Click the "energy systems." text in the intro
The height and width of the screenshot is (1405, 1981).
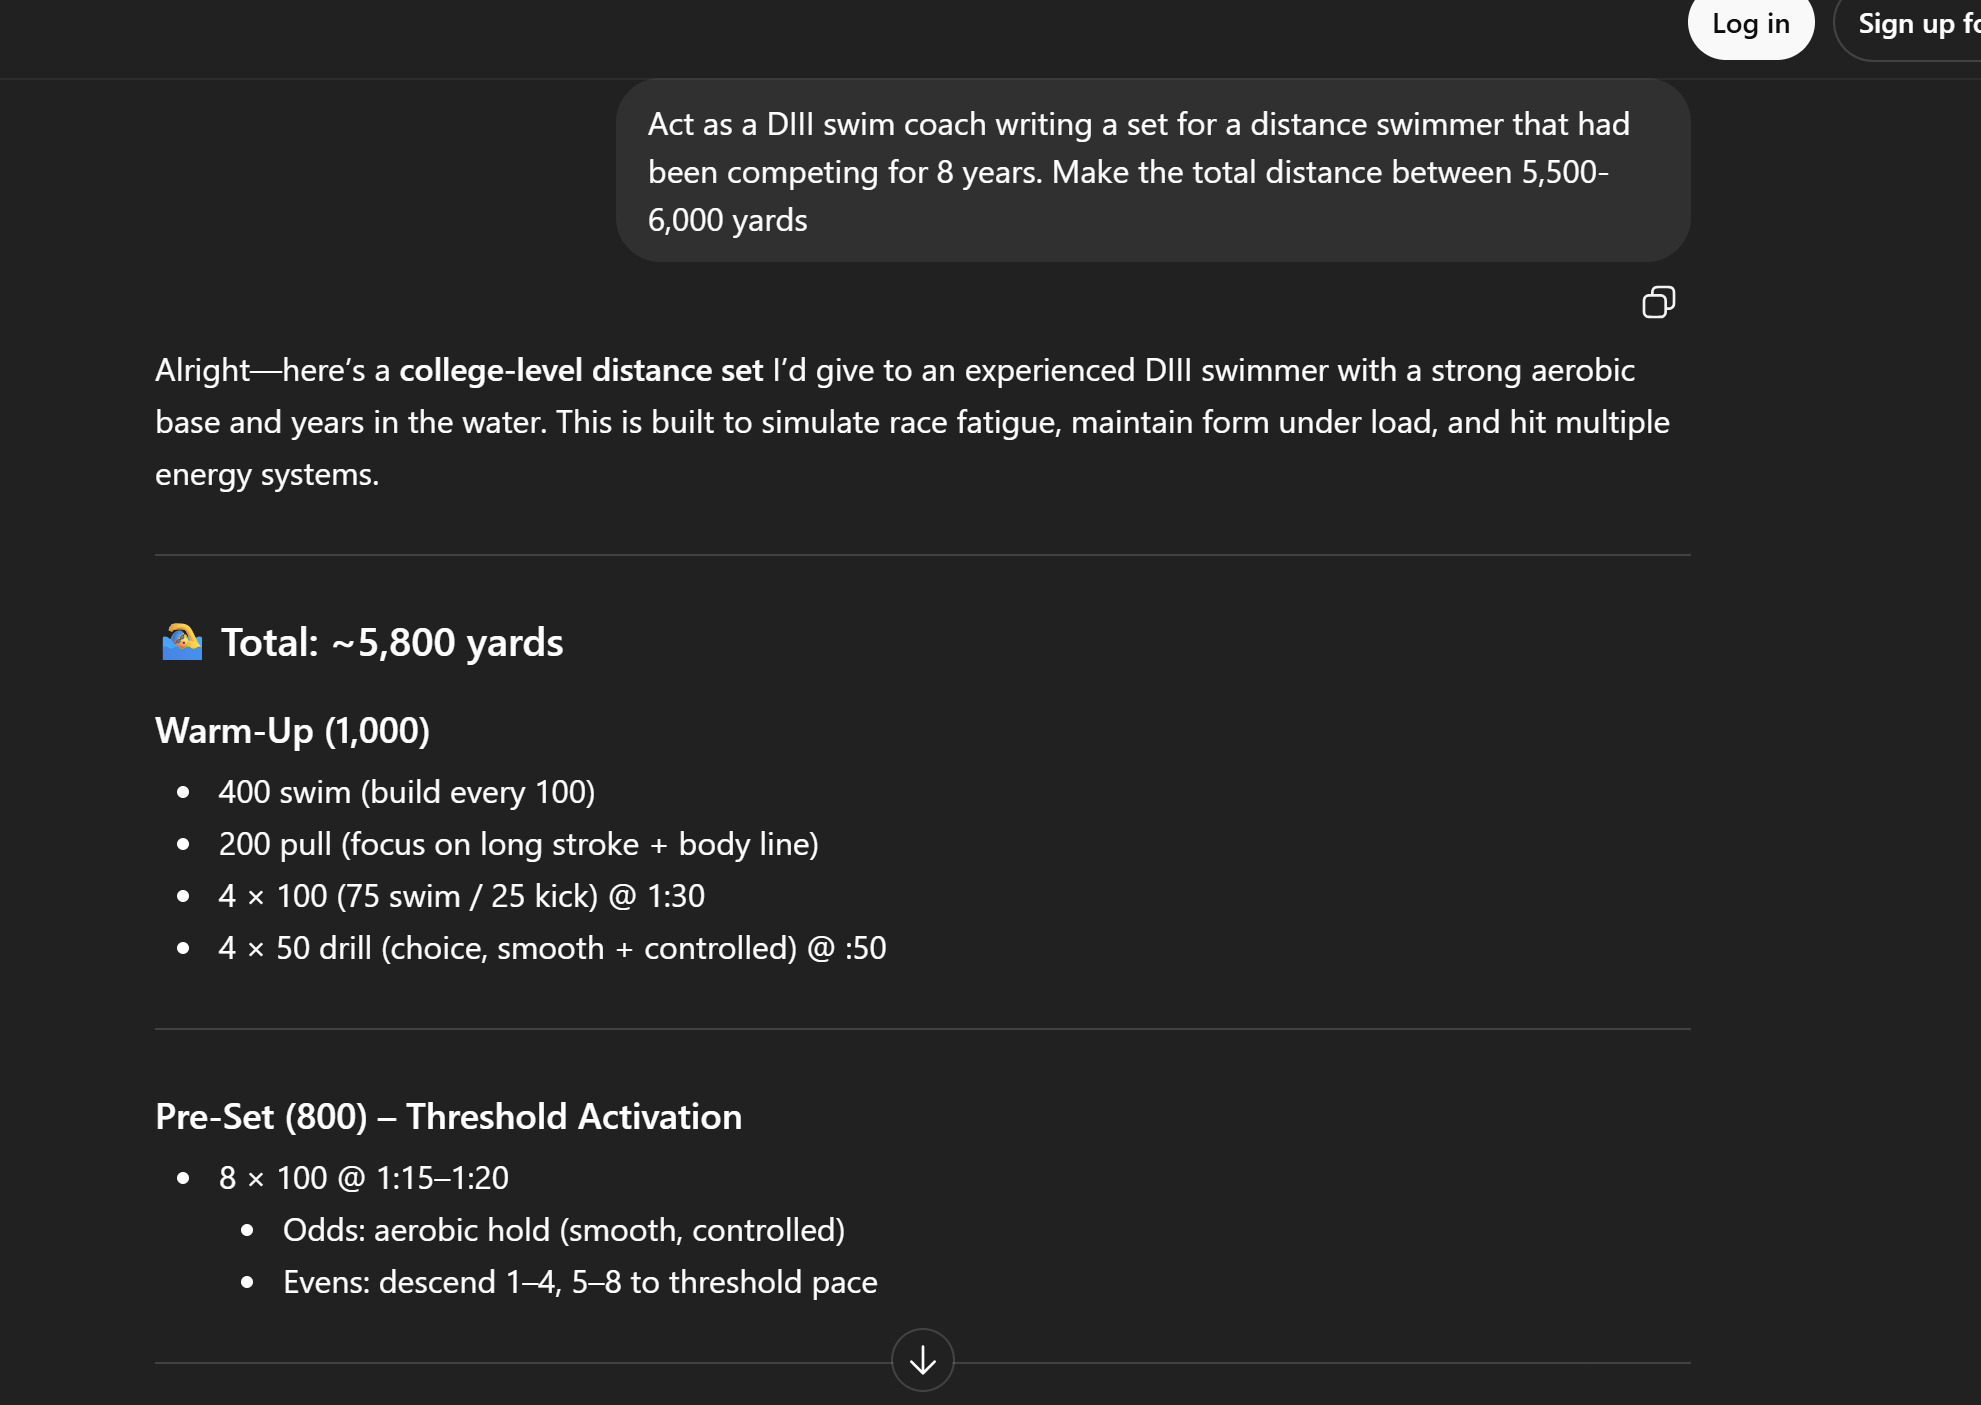[x=267, y=475]
